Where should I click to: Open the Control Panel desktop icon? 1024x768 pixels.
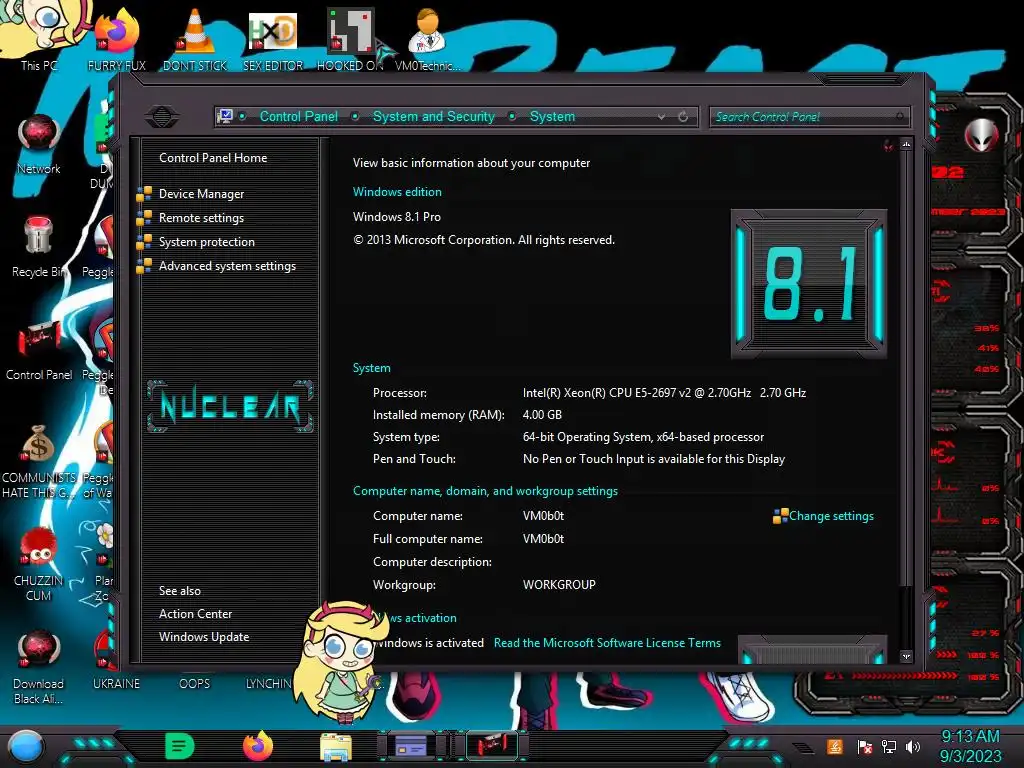39,350
